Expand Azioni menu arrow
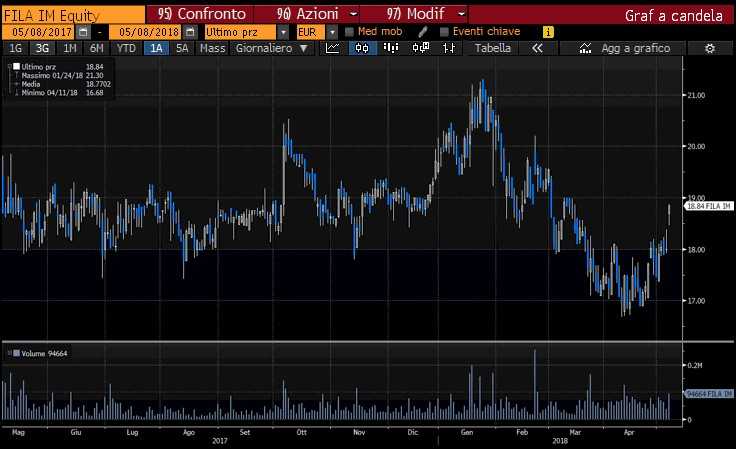The width and height of the screenshot is (736, 449). 353,15
